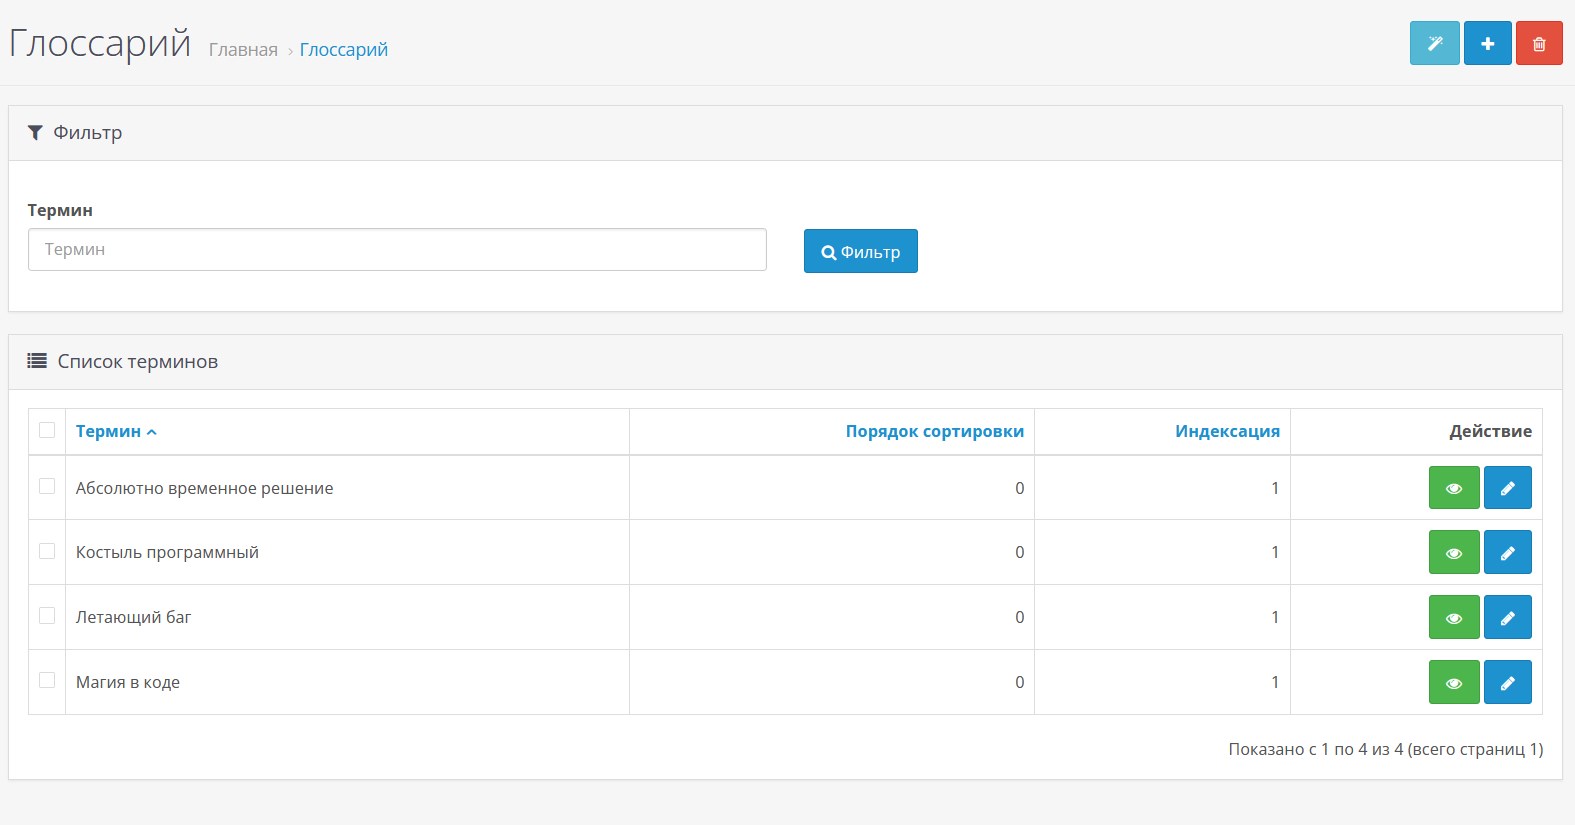The image size is (1575, 825).
Task: View 'Магия в коде' using eye icon
Action: (x=1454, y=683)
